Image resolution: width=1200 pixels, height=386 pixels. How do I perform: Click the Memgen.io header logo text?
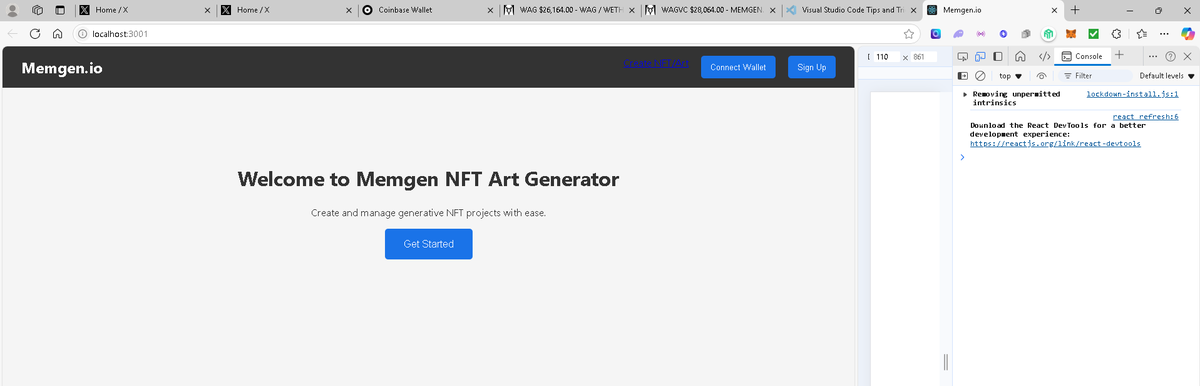pyautogui.click(x=62, y=69)
